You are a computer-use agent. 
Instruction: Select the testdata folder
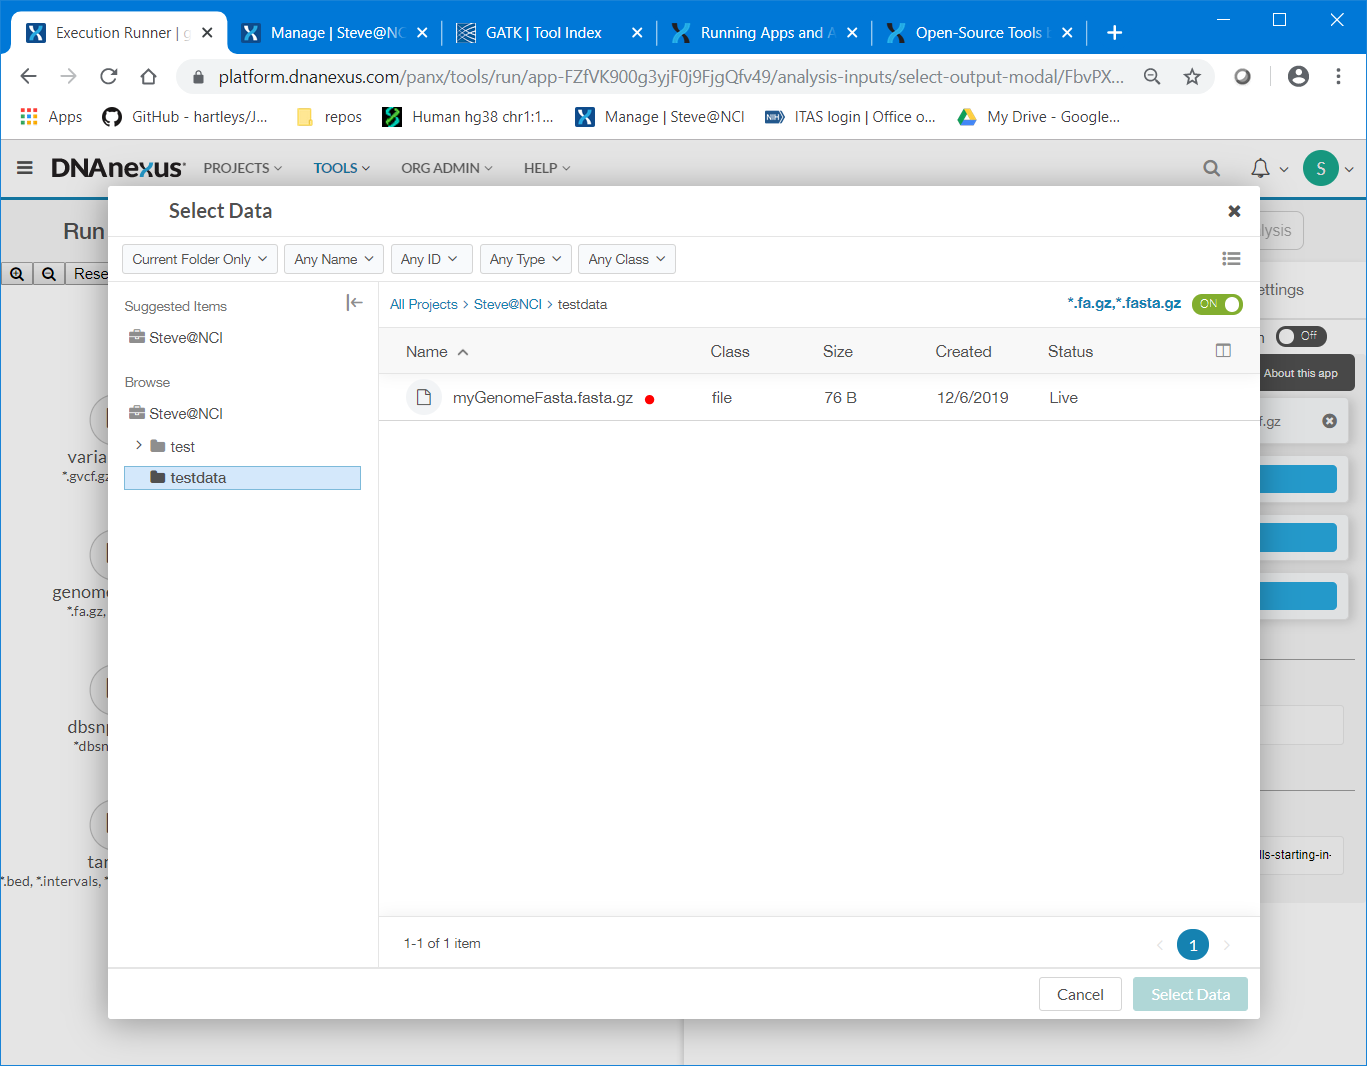tap(198, 478)
